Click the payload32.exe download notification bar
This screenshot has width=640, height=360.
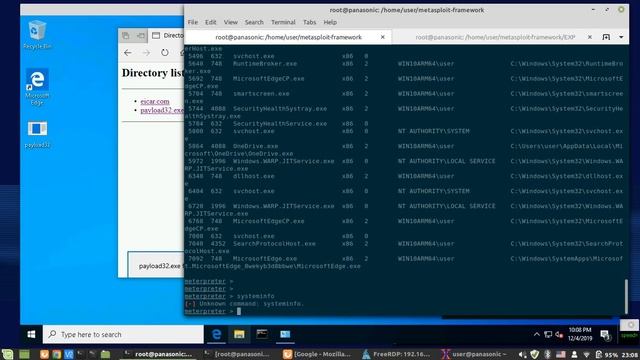pos(156,265)
